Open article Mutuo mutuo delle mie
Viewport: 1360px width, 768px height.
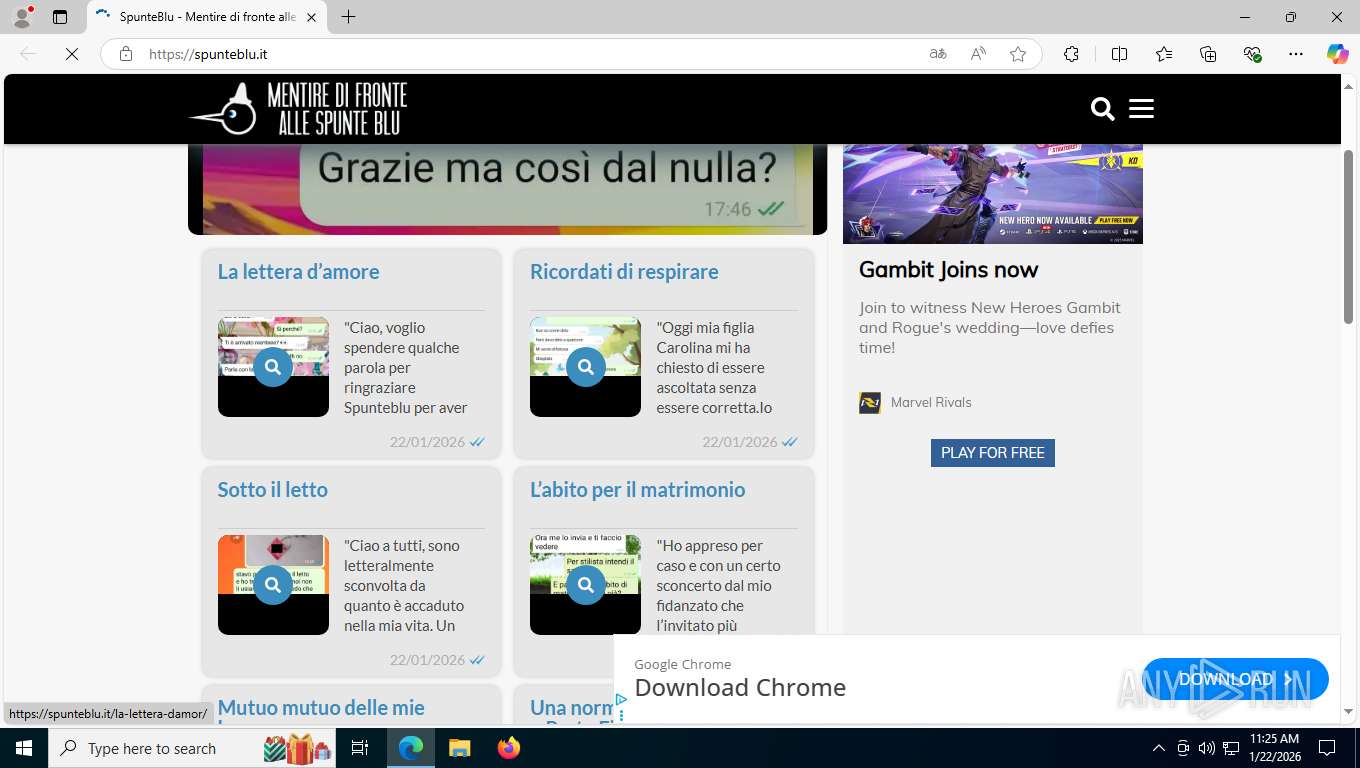pos(321,708)
